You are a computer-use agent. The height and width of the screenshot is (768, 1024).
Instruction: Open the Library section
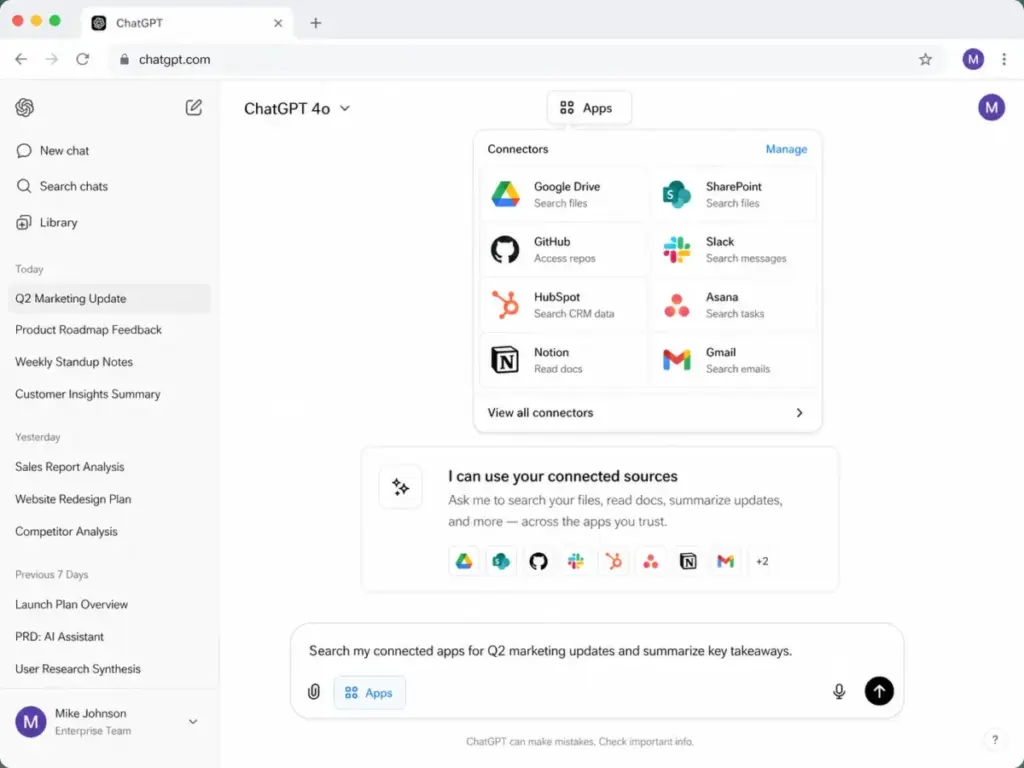tap(46, 223)
